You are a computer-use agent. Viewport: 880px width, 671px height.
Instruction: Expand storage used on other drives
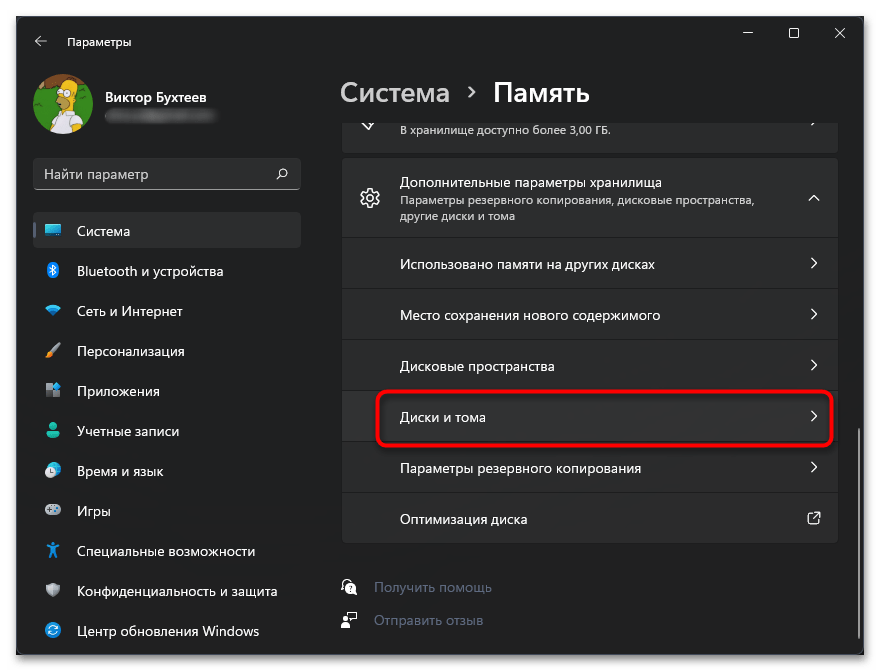[x=814, y=265]
